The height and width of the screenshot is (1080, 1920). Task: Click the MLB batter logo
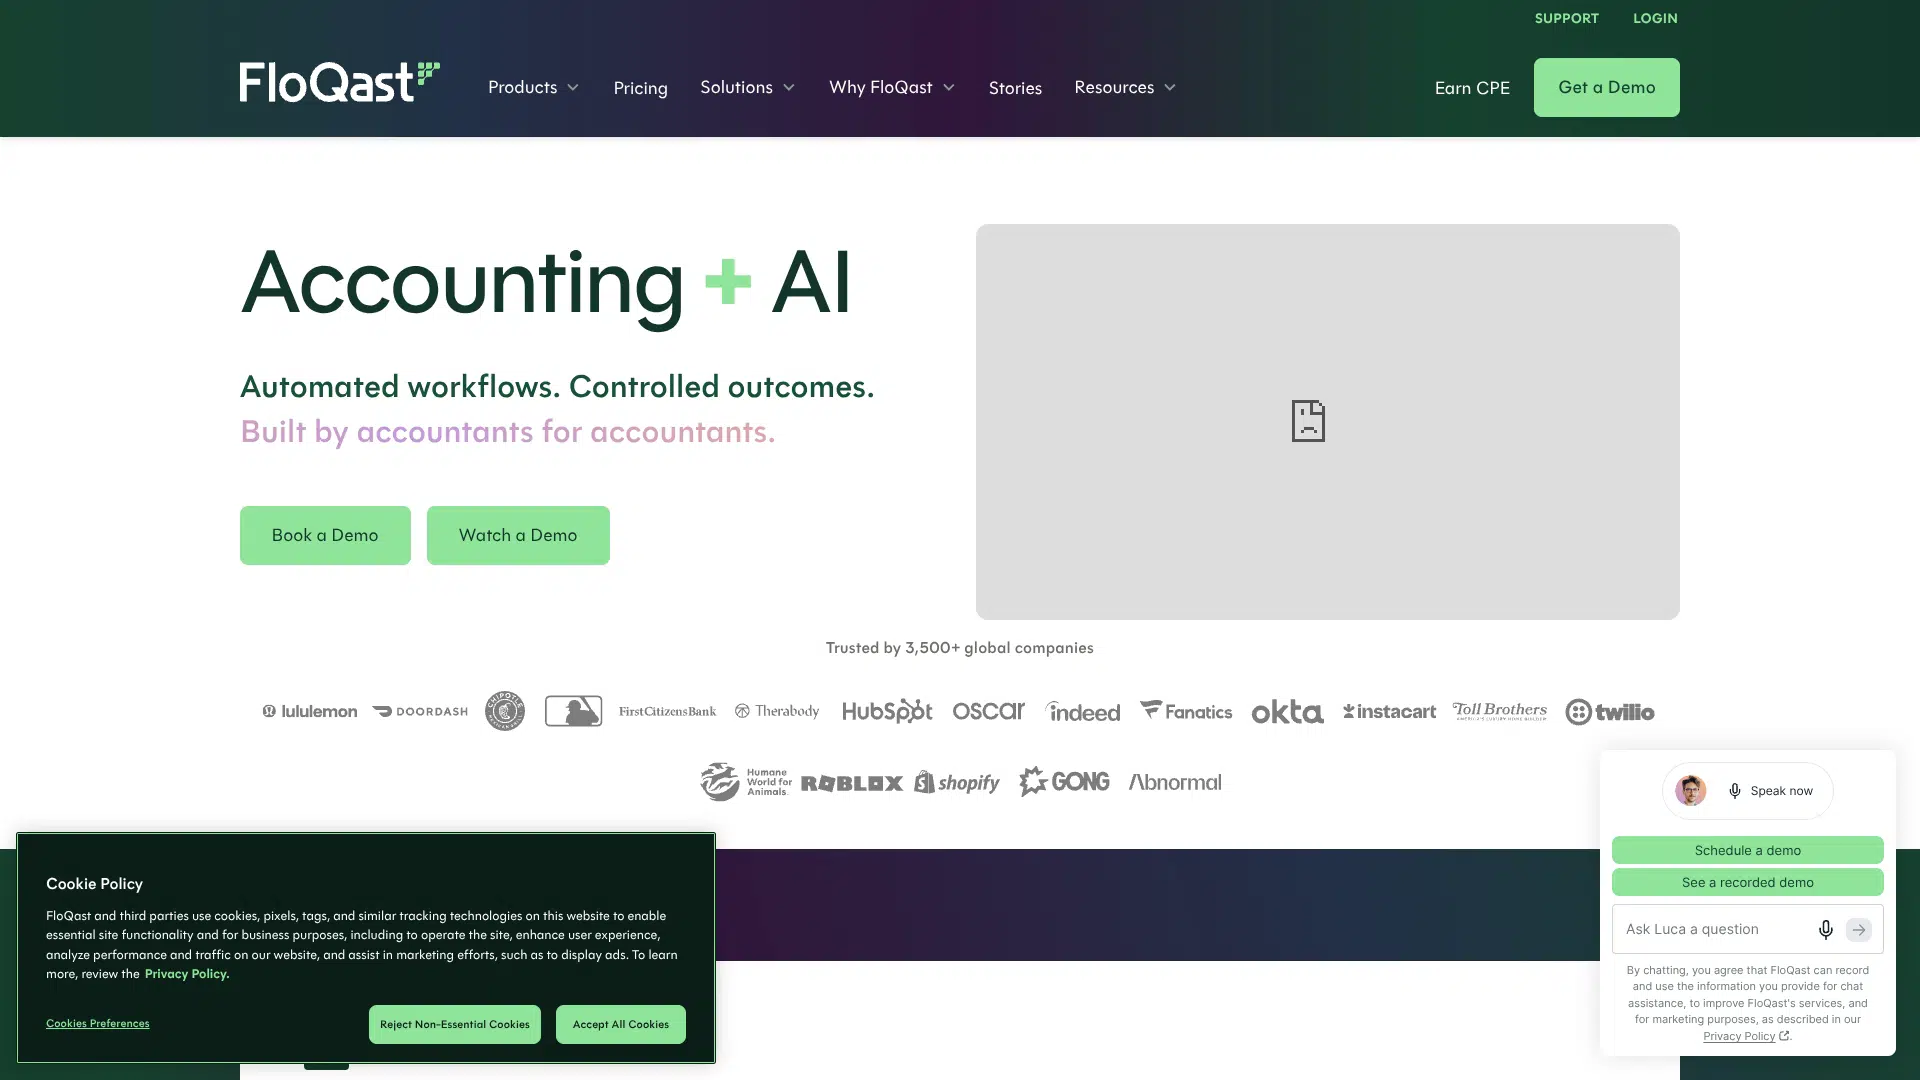tap(573, 711)
